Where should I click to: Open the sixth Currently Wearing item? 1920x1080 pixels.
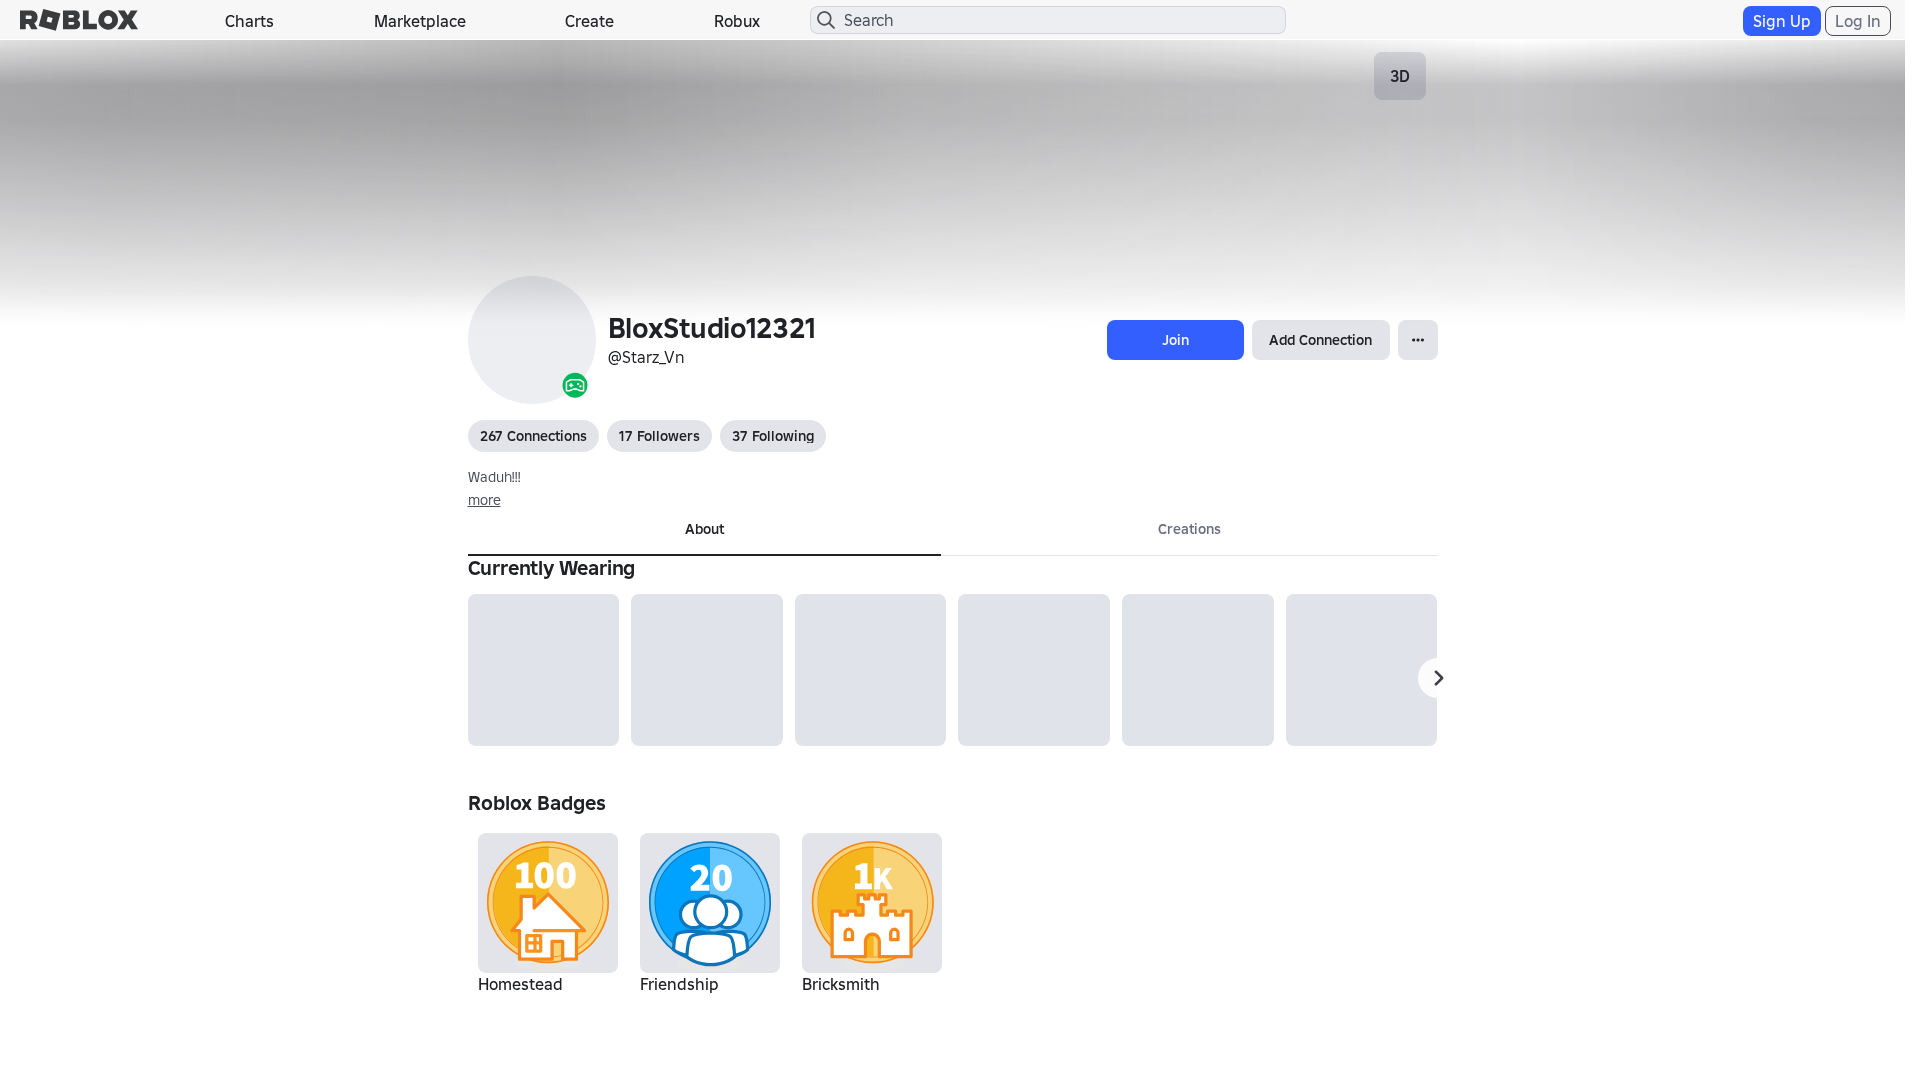click(x=1361, y=670)
